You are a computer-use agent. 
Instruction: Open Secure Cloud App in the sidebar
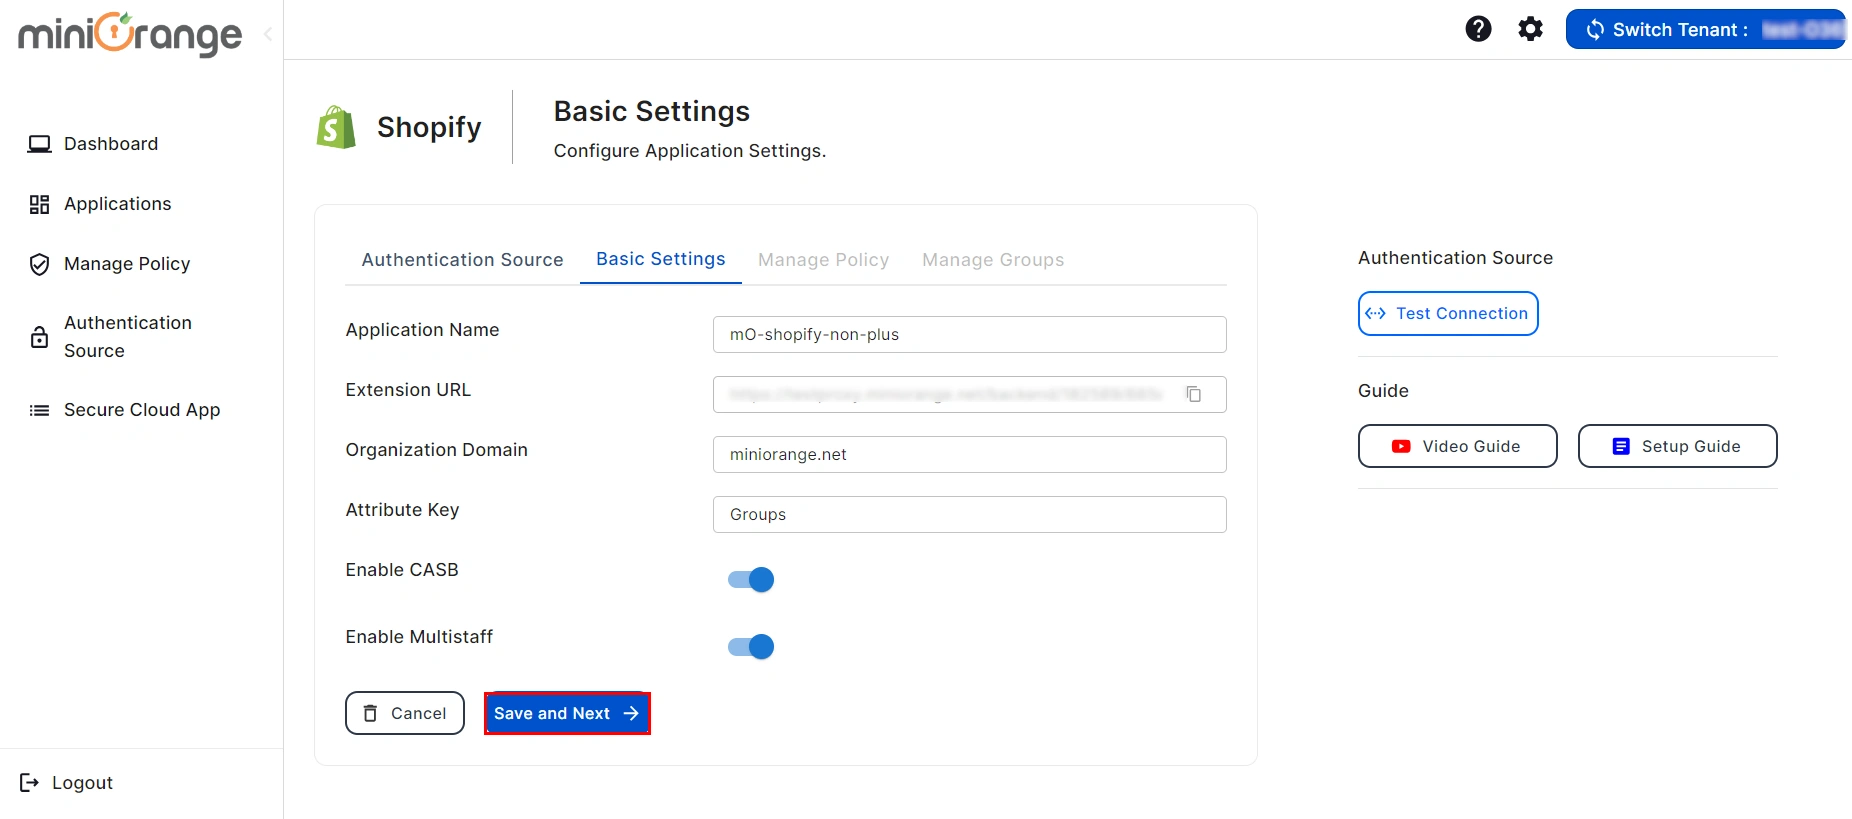tap(142, 410)
